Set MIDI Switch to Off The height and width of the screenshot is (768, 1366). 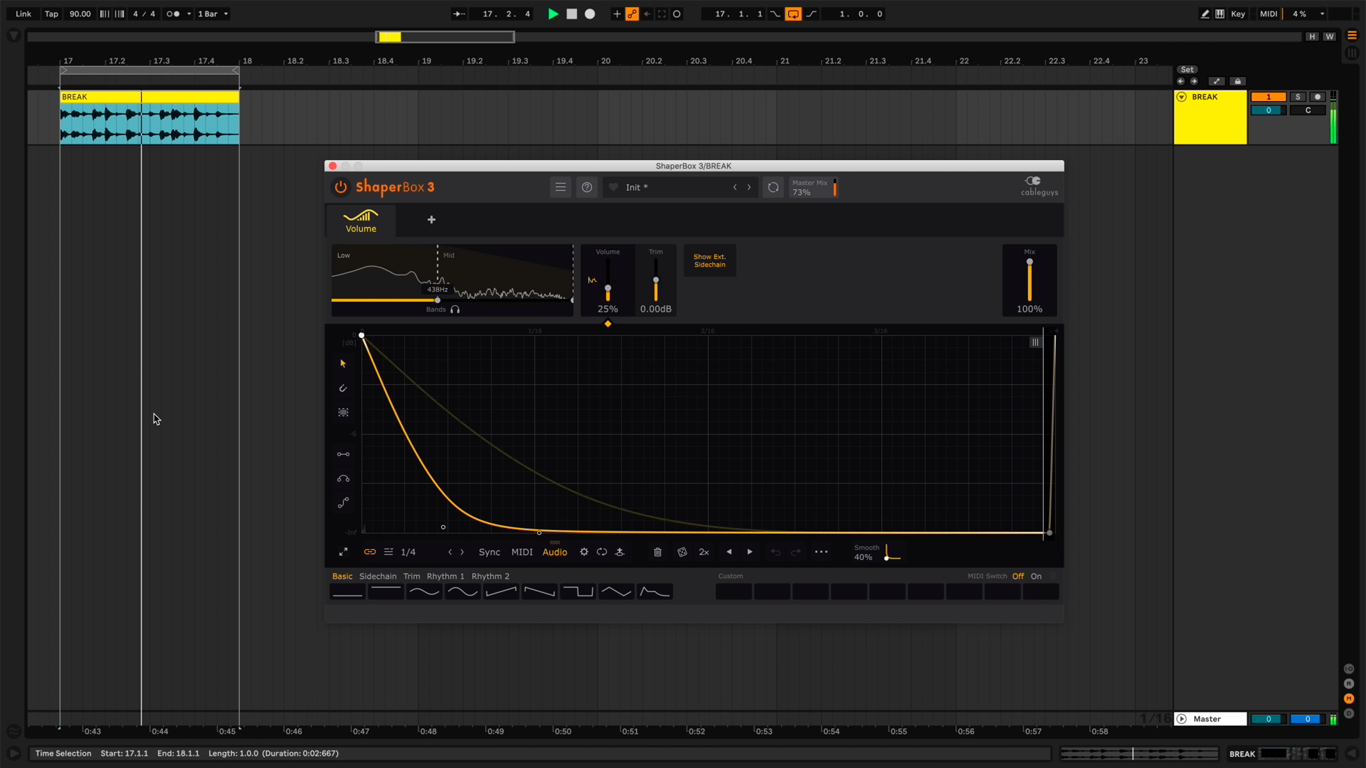tap(1018, 576)
